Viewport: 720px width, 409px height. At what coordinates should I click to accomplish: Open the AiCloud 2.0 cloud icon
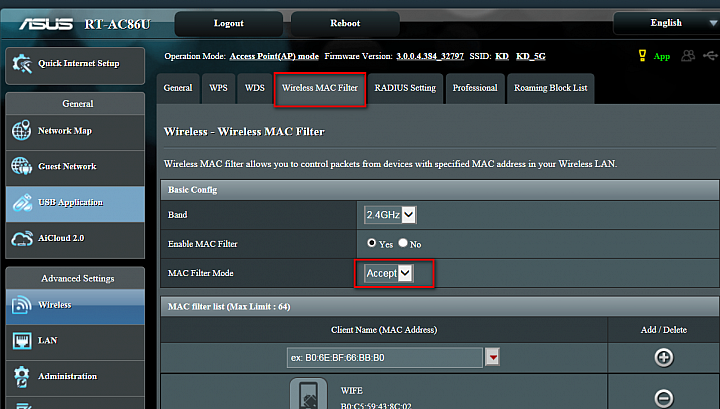[22, 238]
